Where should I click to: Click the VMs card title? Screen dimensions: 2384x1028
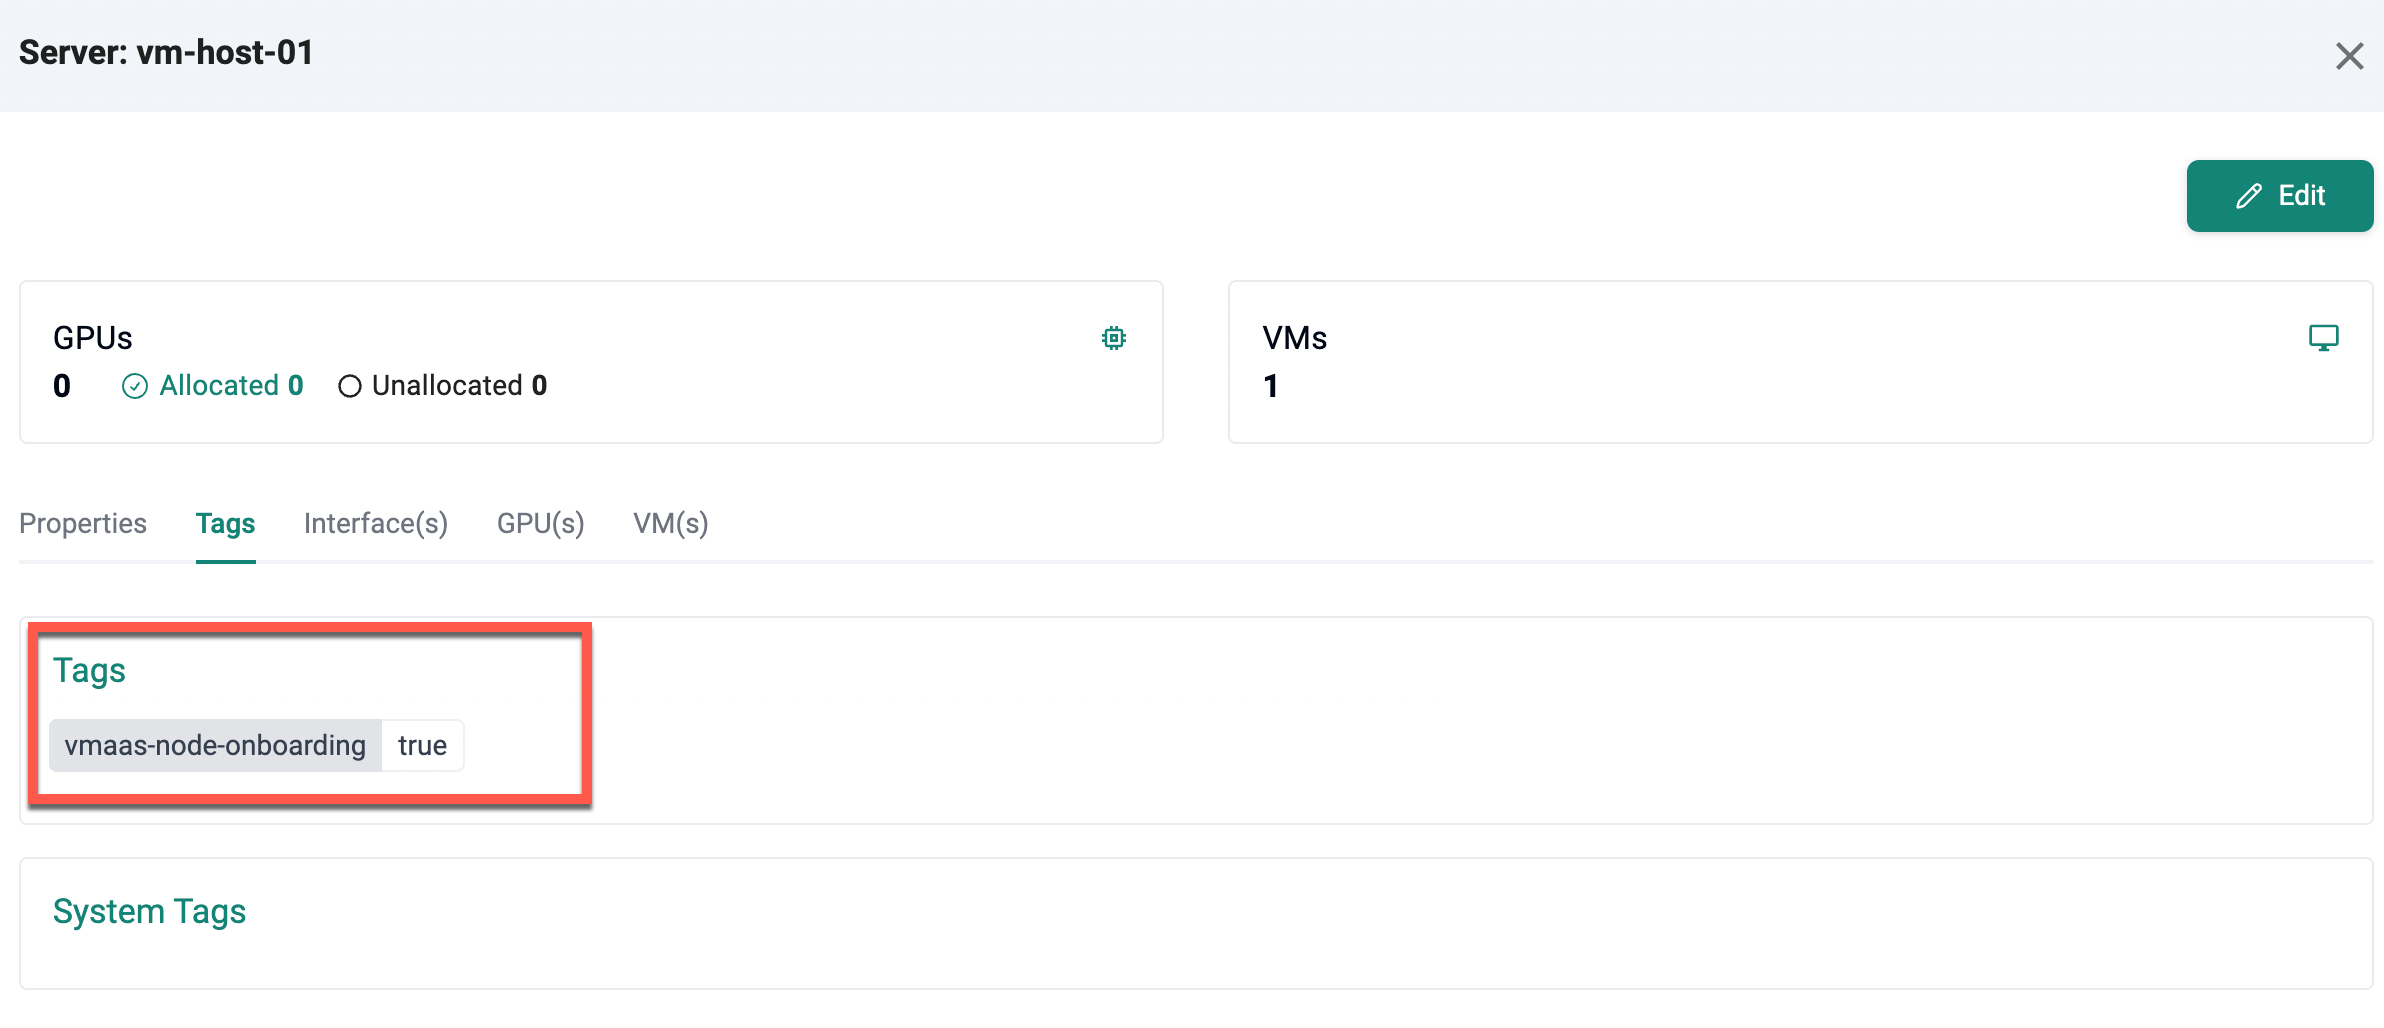1294,338
